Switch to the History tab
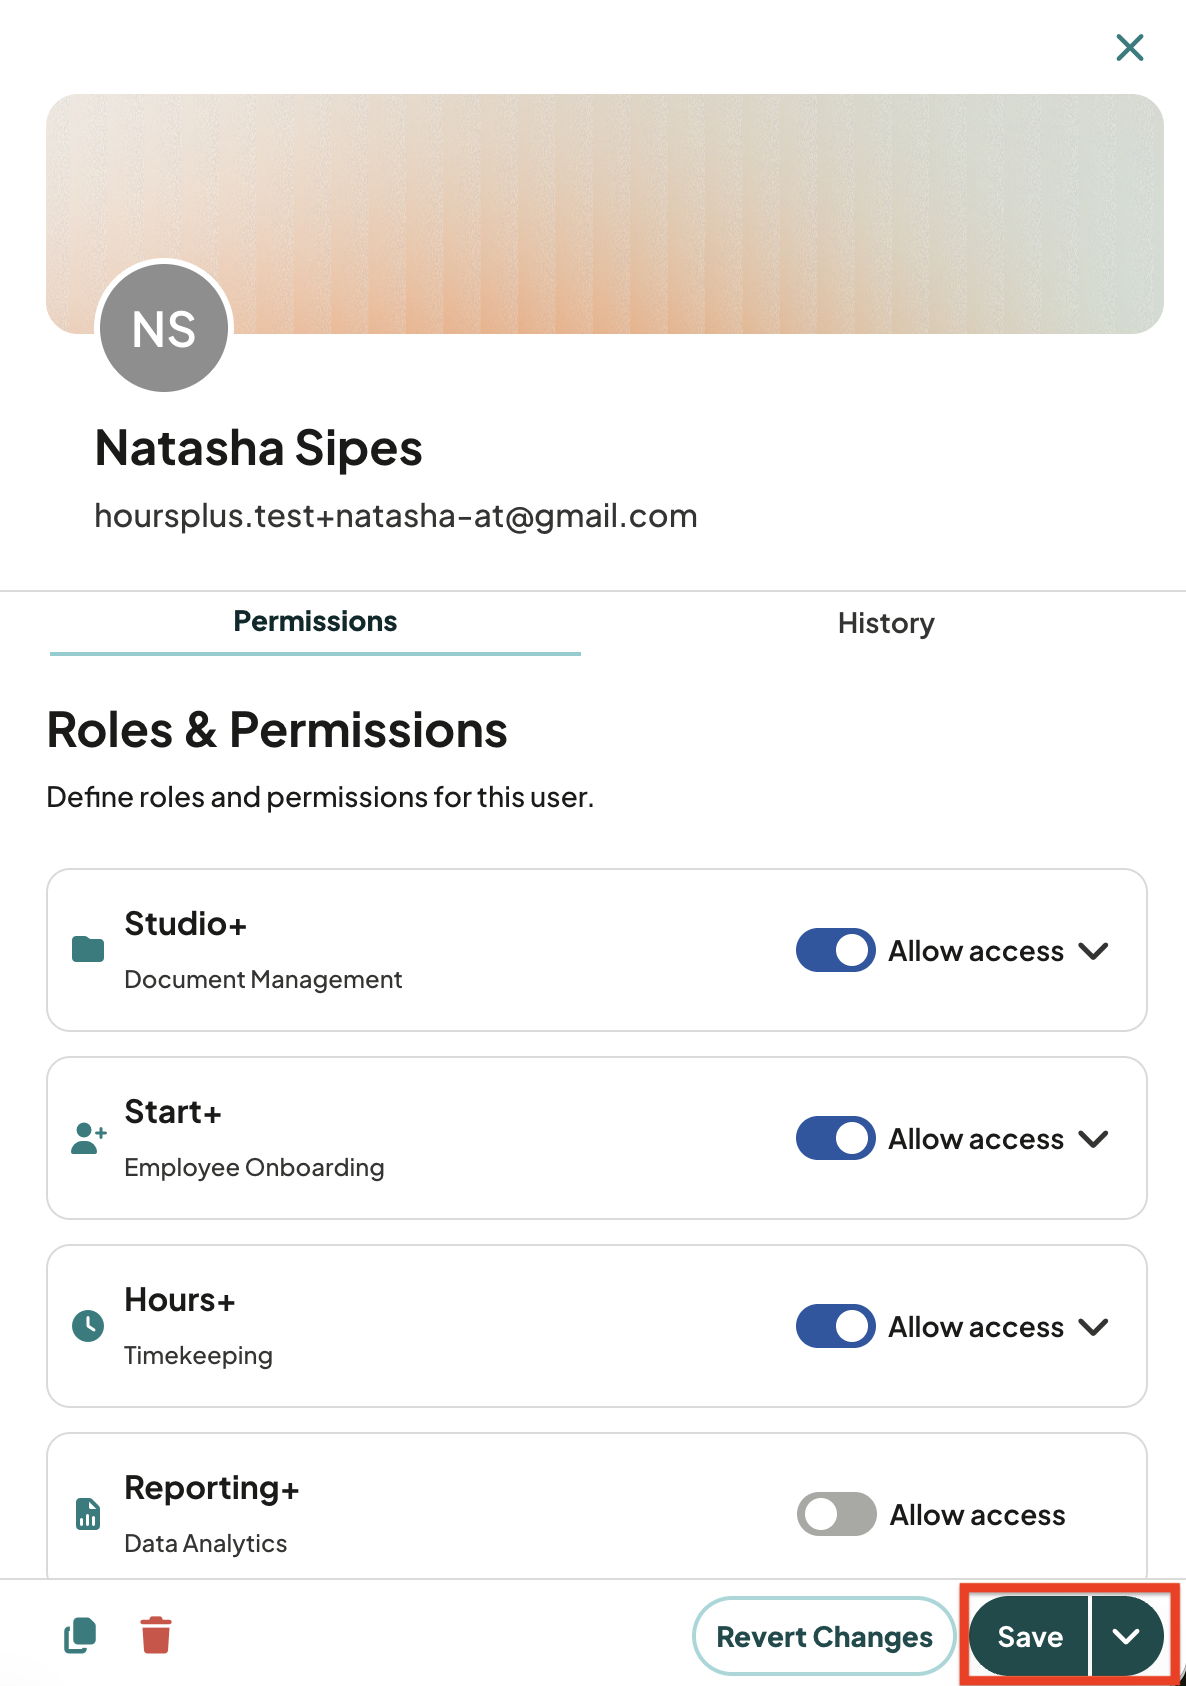Screen dimensions: 1186x1686 (886, 623)
